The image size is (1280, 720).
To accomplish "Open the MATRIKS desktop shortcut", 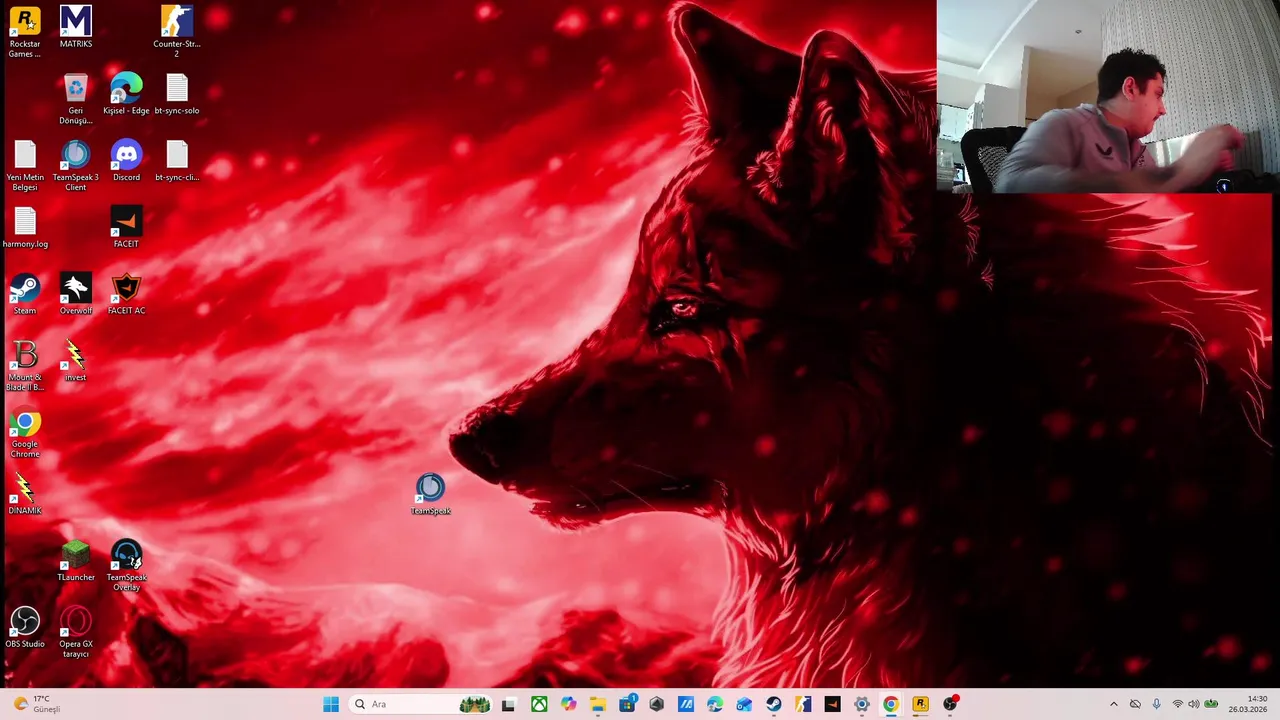I will [x=76, y=27].
